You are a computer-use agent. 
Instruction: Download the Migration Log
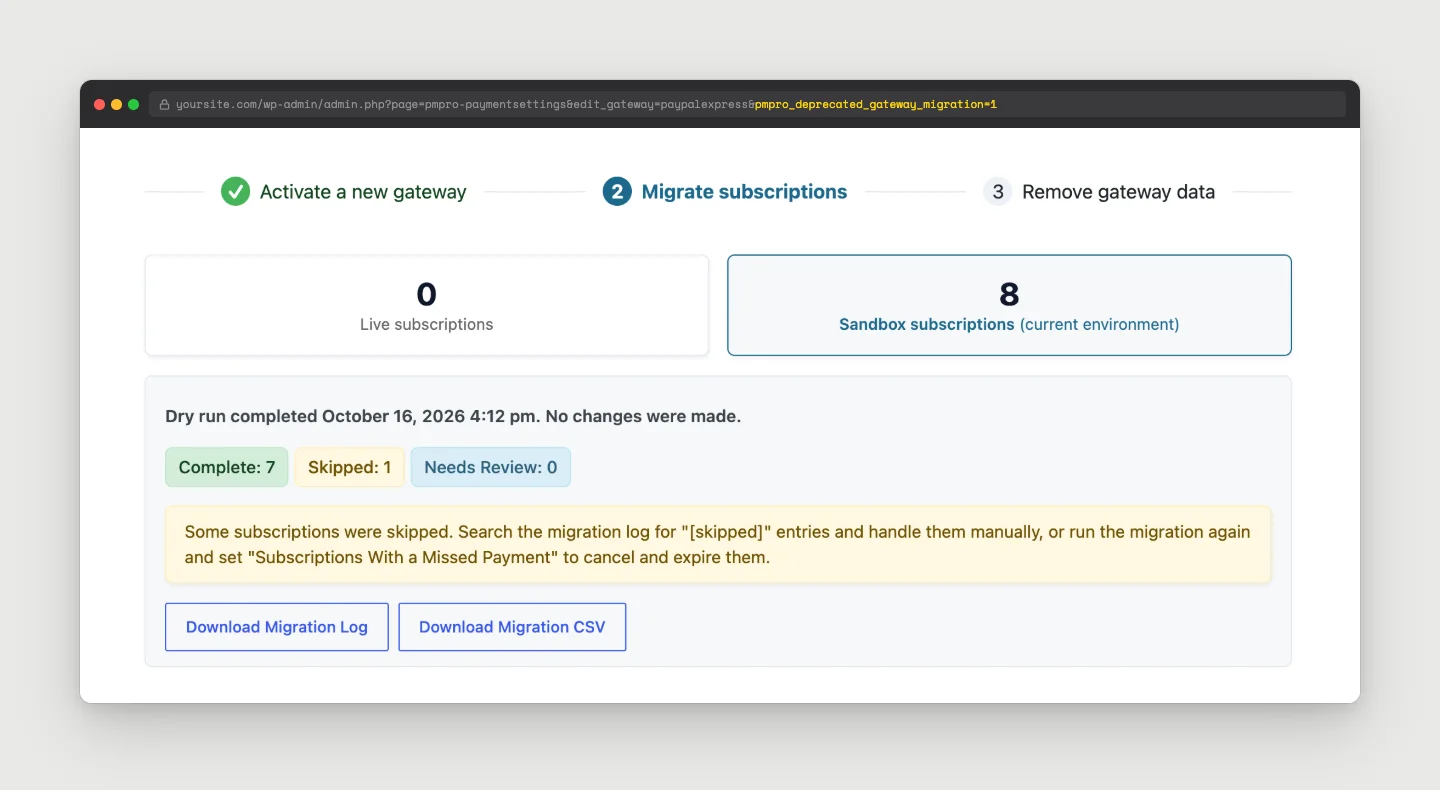tap(277, 627)
